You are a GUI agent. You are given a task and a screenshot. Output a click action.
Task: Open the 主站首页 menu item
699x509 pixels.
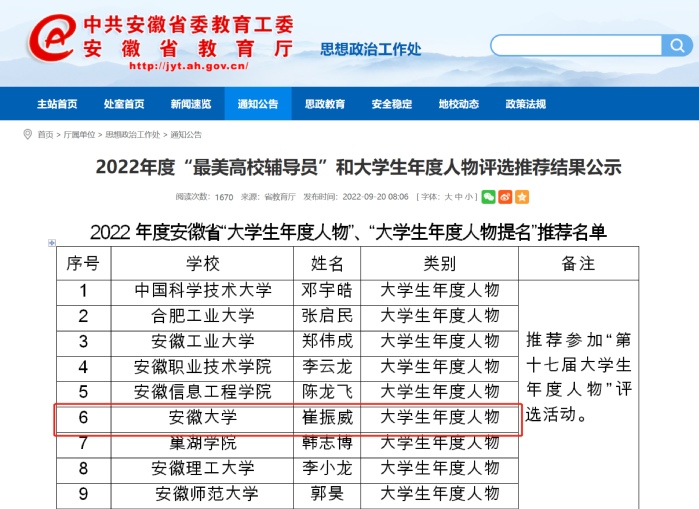pyautogui.click(x=57, y=104)
